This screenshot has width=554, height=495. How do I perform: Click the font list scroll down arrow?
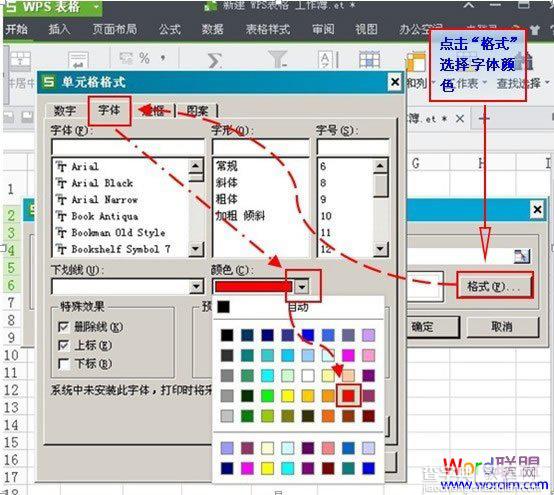pos(196,248)
